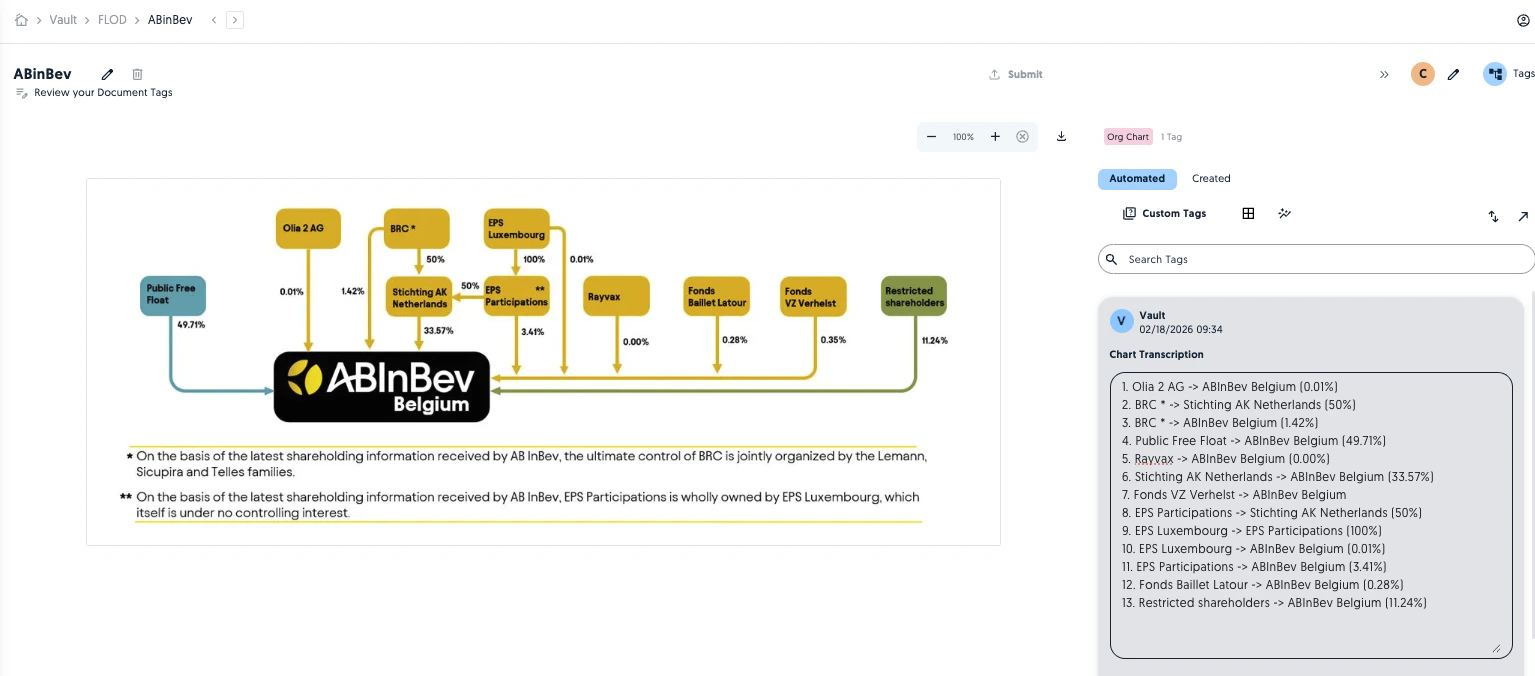This screenshot has width=1535, height=676.
Task: Click the Tags label next to hierarchy icon
Action: (x=1523, y=74)
